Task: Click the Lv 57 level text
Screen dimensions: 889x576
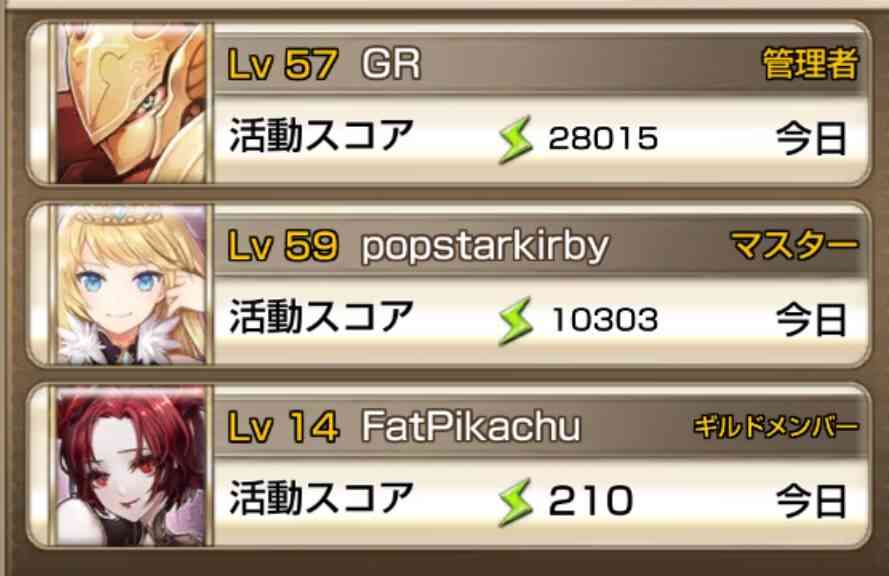Action: coord(282,64)
